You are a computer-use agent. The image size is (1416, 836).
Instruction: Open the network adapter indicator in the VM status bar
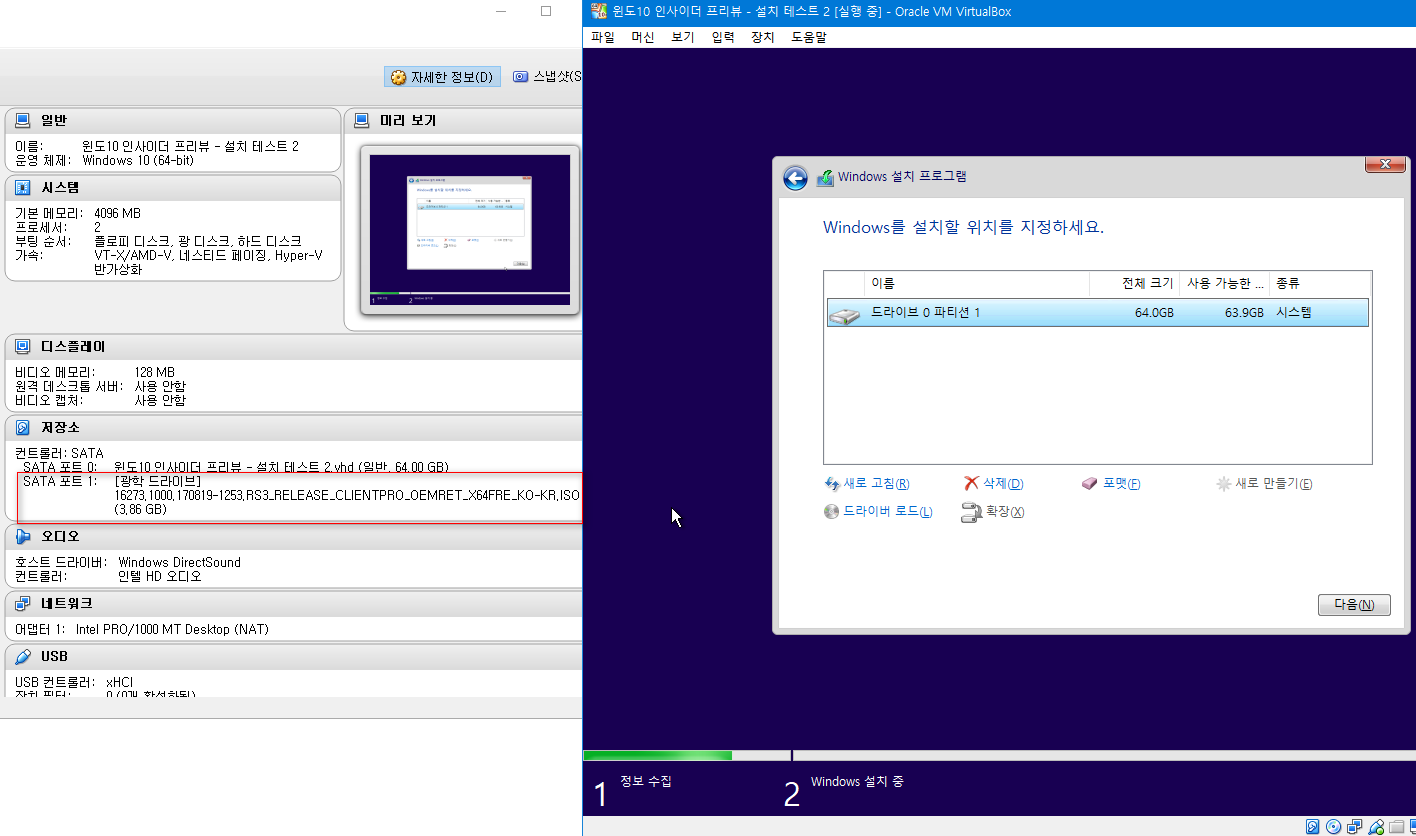(x=1355, y=827)
